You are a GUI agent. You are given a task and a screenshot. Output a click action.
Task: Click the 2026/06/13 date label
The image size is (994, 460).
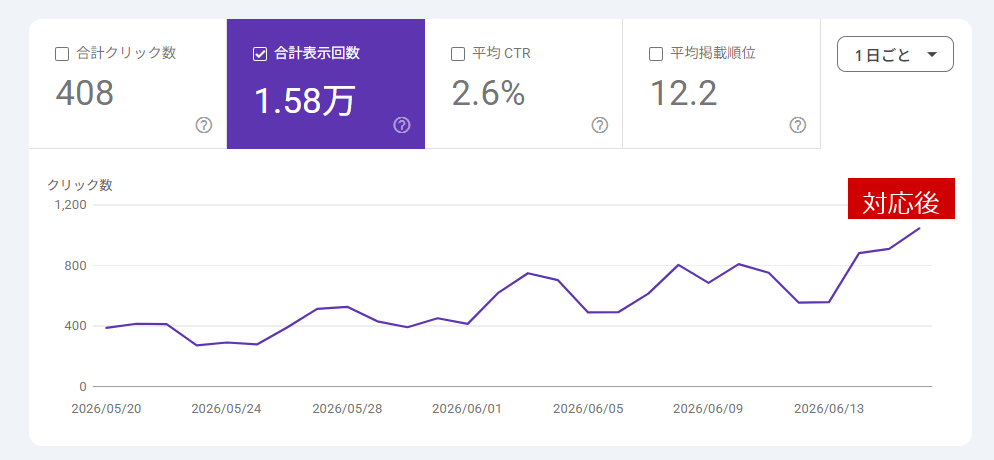[x=829, y=409]
